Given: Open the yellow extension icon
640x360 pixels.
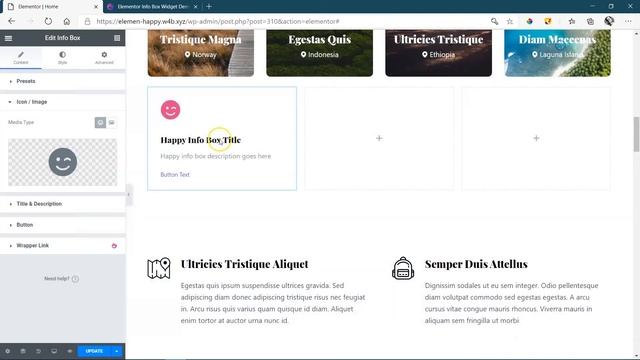Looking at the screenshot, I should click(x=548, y=21).
